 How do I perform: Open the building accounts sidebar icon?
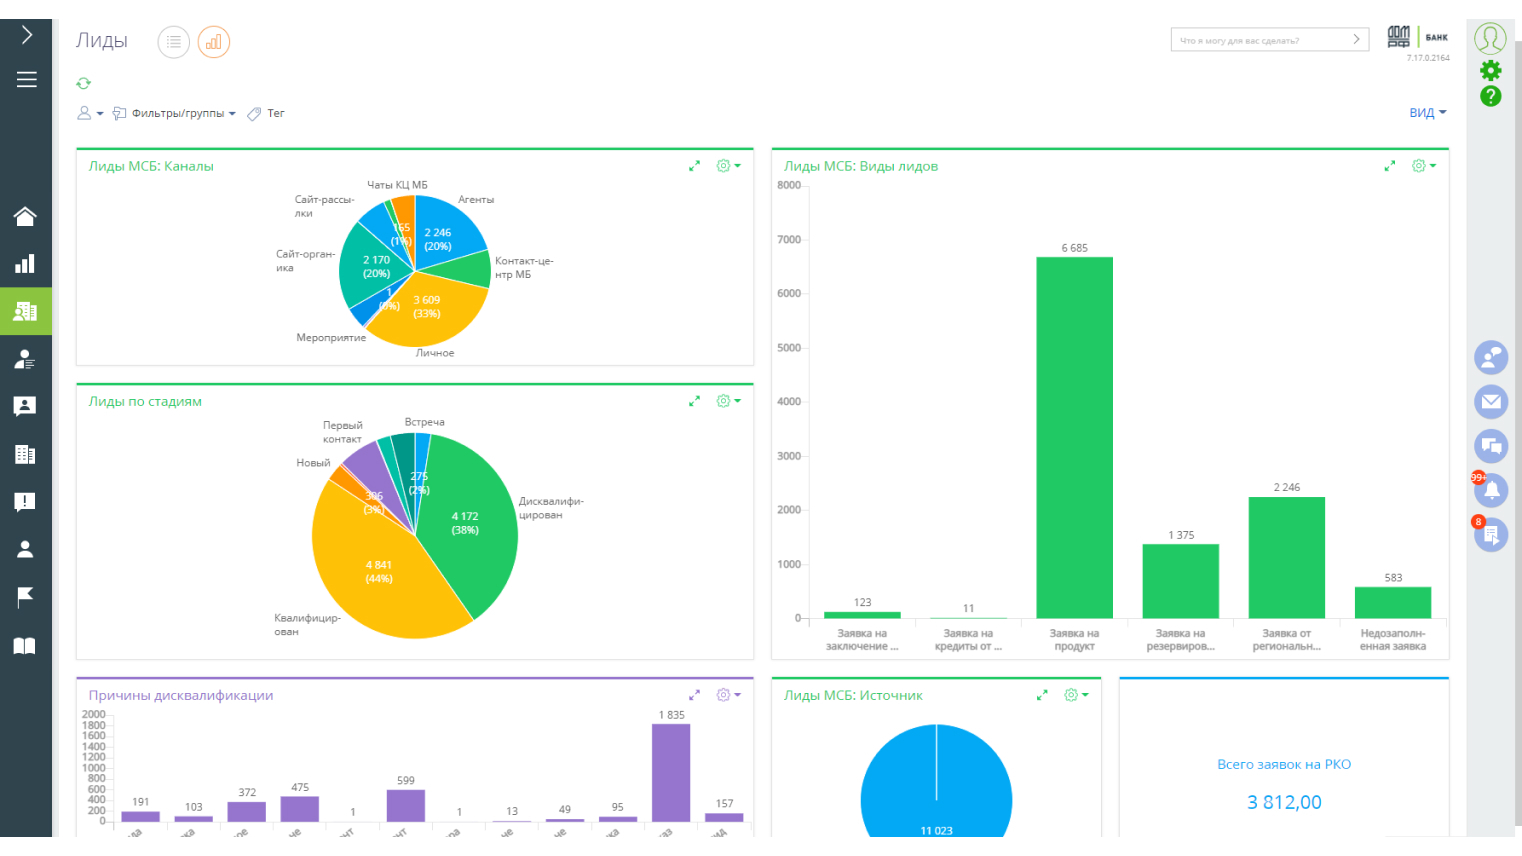[x=25, y=454]
